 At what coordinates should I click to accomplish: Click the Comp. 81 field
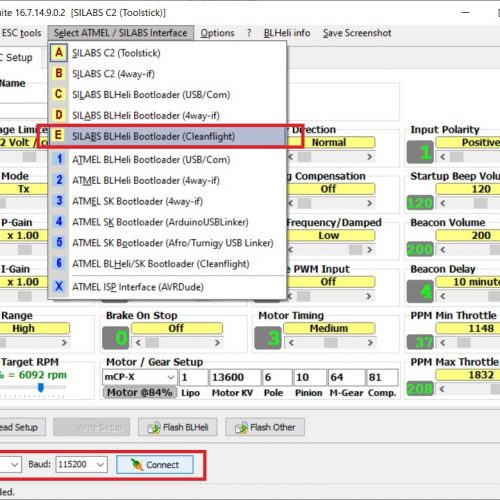point(382,377)
